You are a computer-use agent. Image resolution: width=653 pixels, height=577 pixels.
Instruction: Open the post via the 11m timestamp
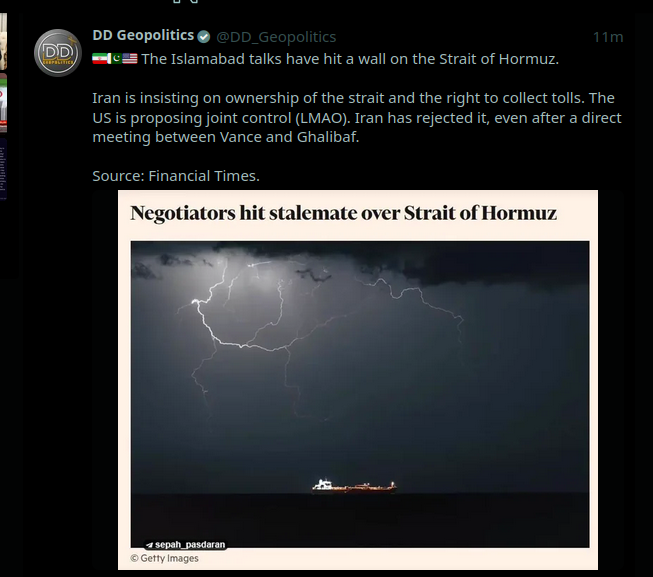click(x=607, y=37)
